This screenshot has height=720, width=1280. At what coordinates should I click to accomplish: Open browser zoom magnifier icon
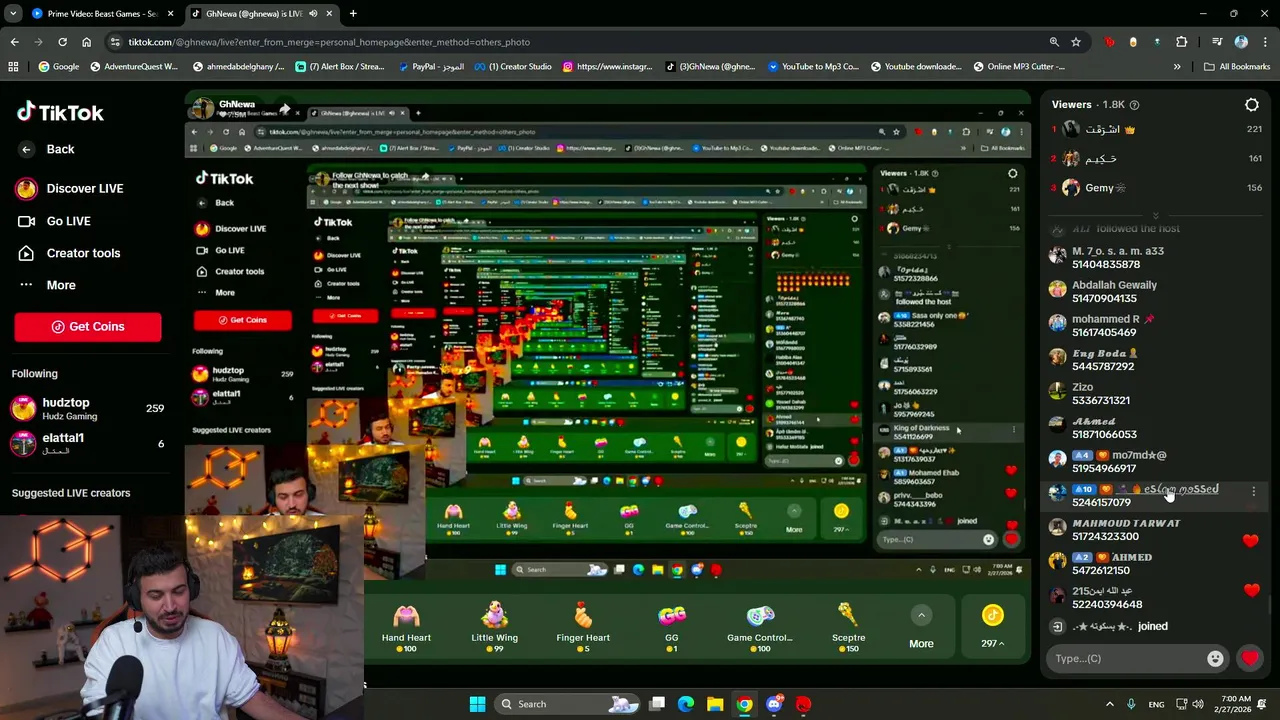pos(1054,42)
